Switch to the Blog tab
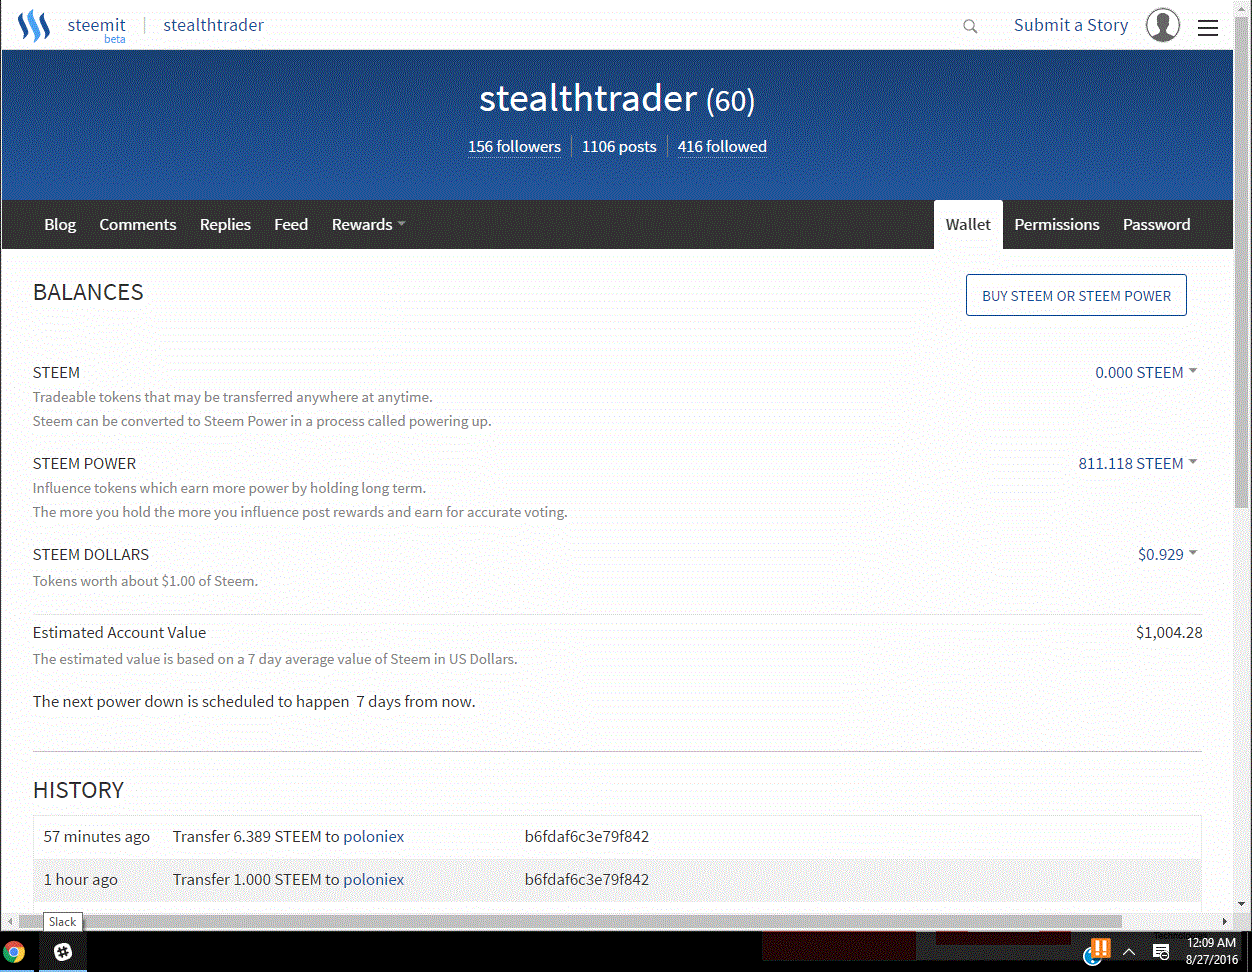Viewport: 1252px width, 972px height. pyautogui.click(x=60, y=225)
